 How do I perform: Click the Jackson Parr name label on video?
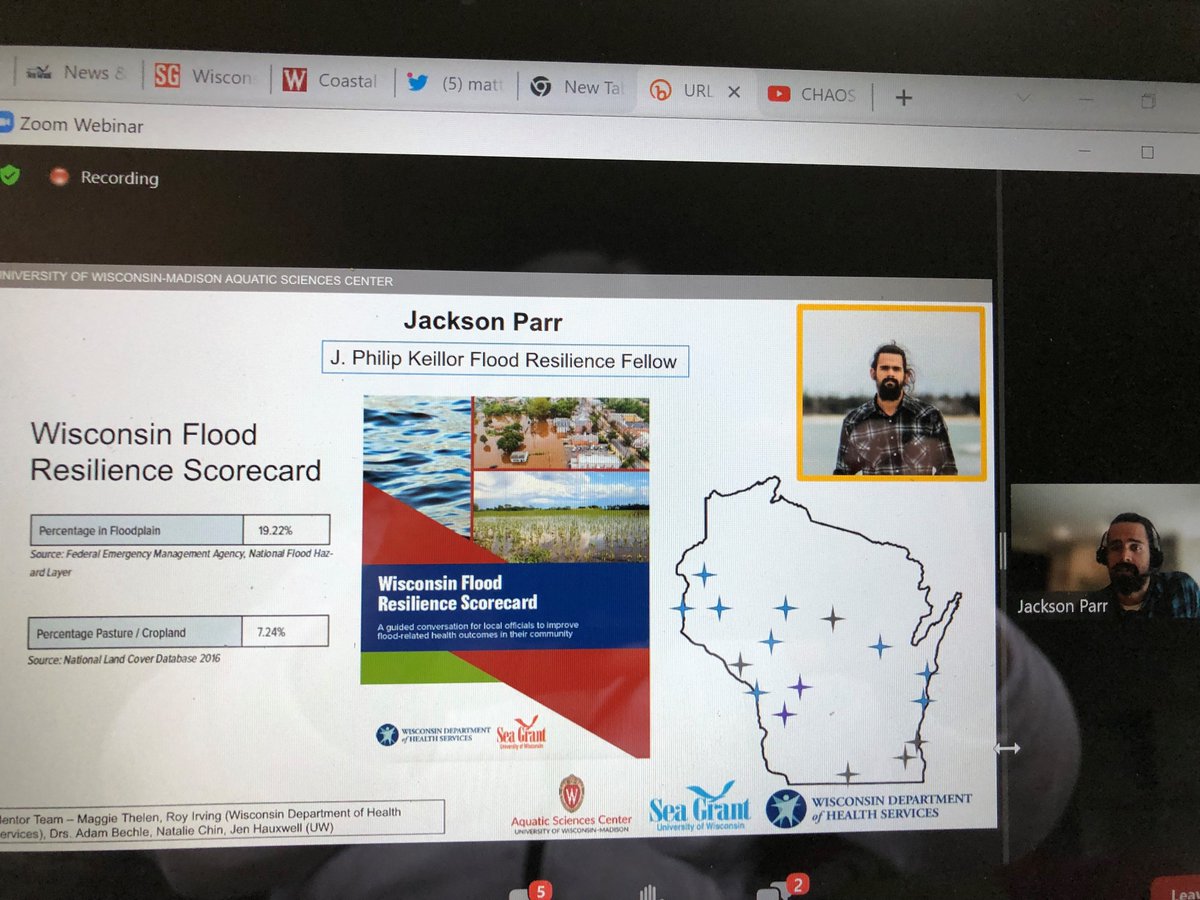coord(1061,606)
